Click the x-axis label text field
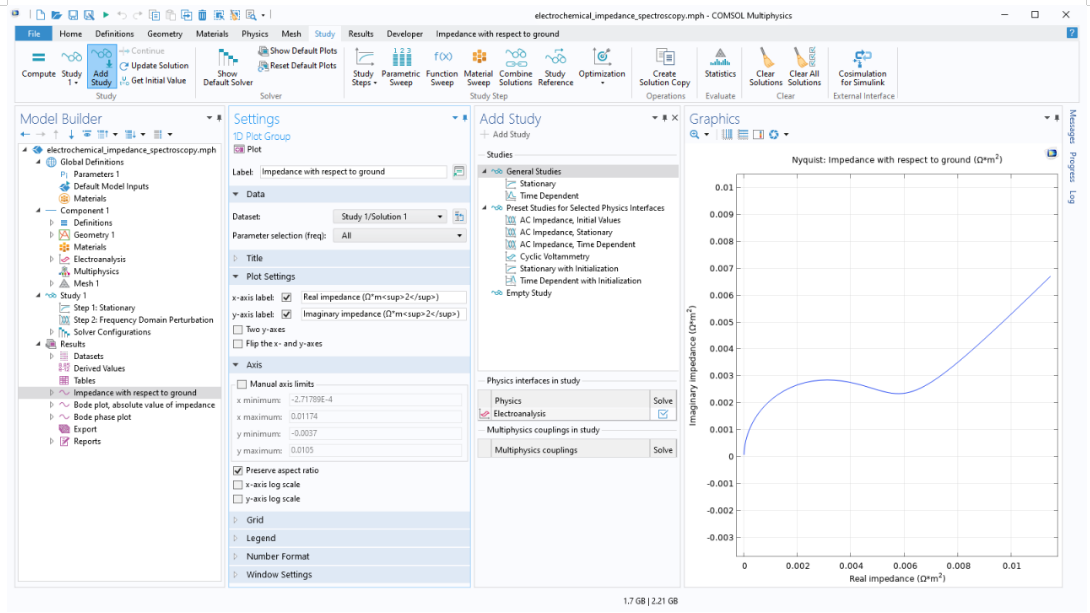Image resolution: width=1090 pixels, height=613 pixels. coord(383,297)
